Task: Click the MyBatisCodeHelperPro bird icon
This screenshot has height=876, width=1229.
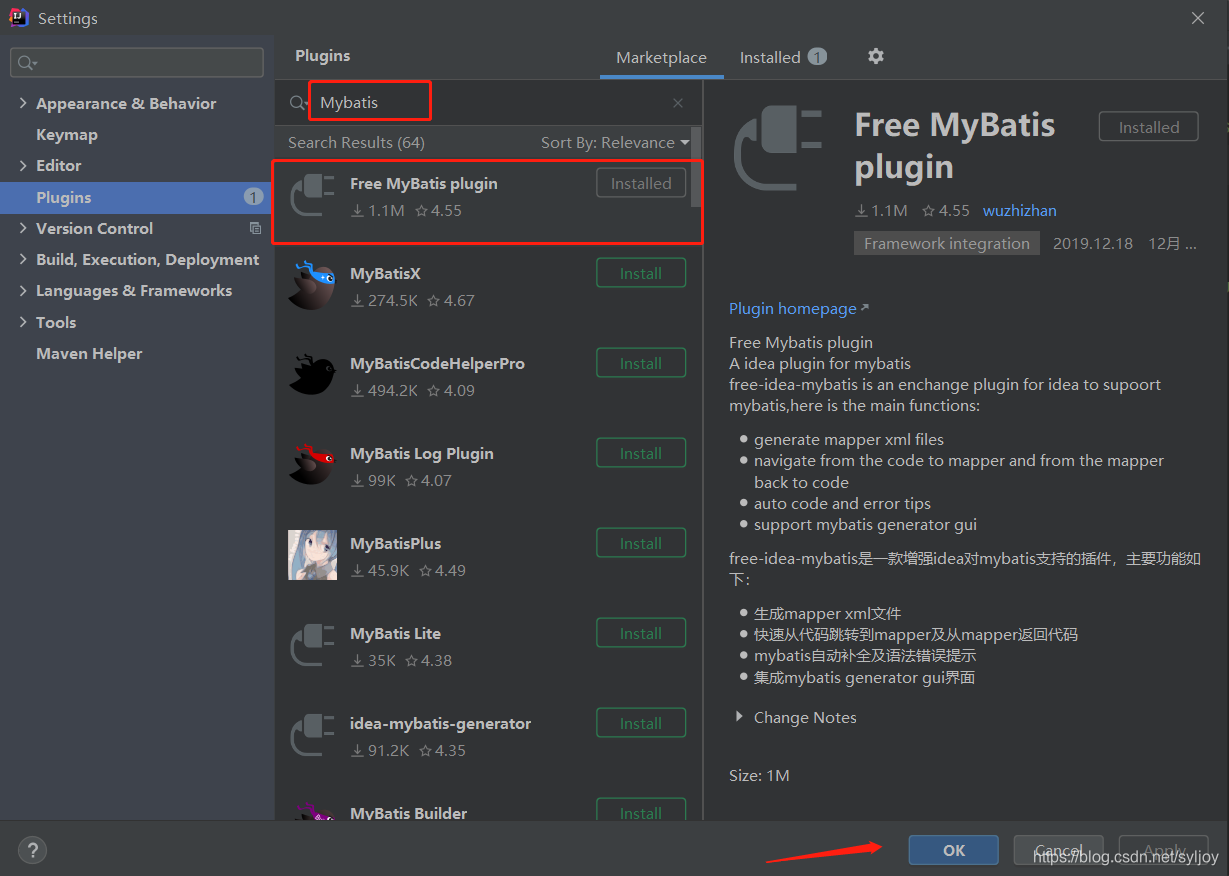Action: (312, 375)
